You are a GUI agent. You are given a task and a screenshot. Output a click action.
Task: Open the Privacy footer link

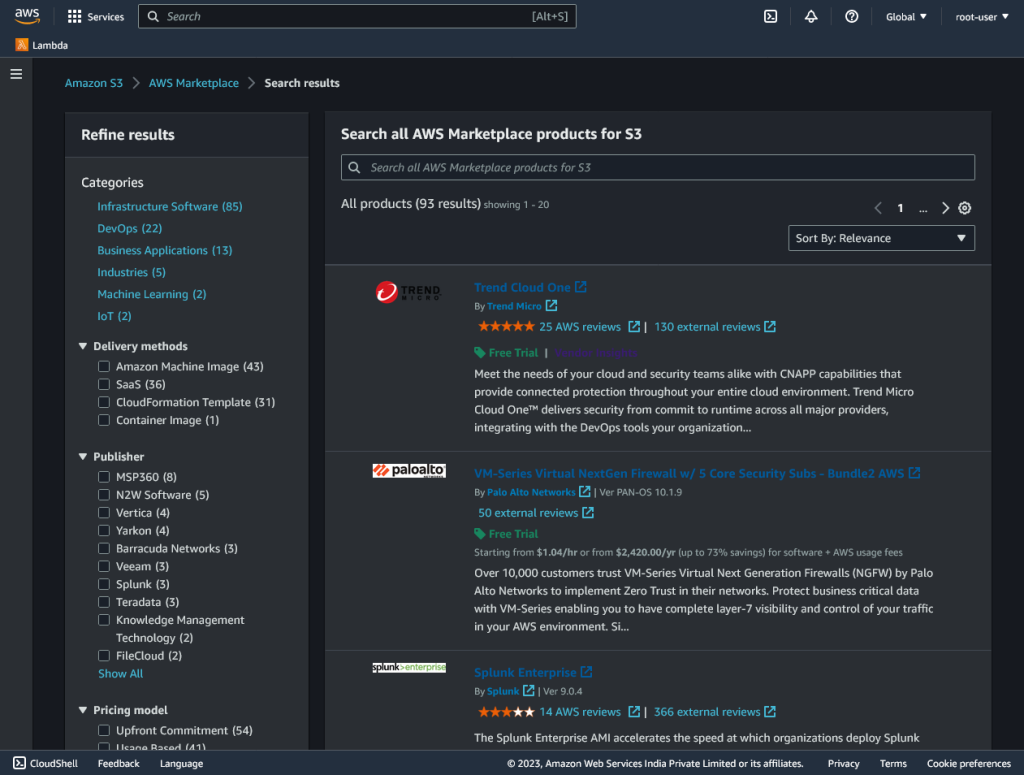pos(843,763)
